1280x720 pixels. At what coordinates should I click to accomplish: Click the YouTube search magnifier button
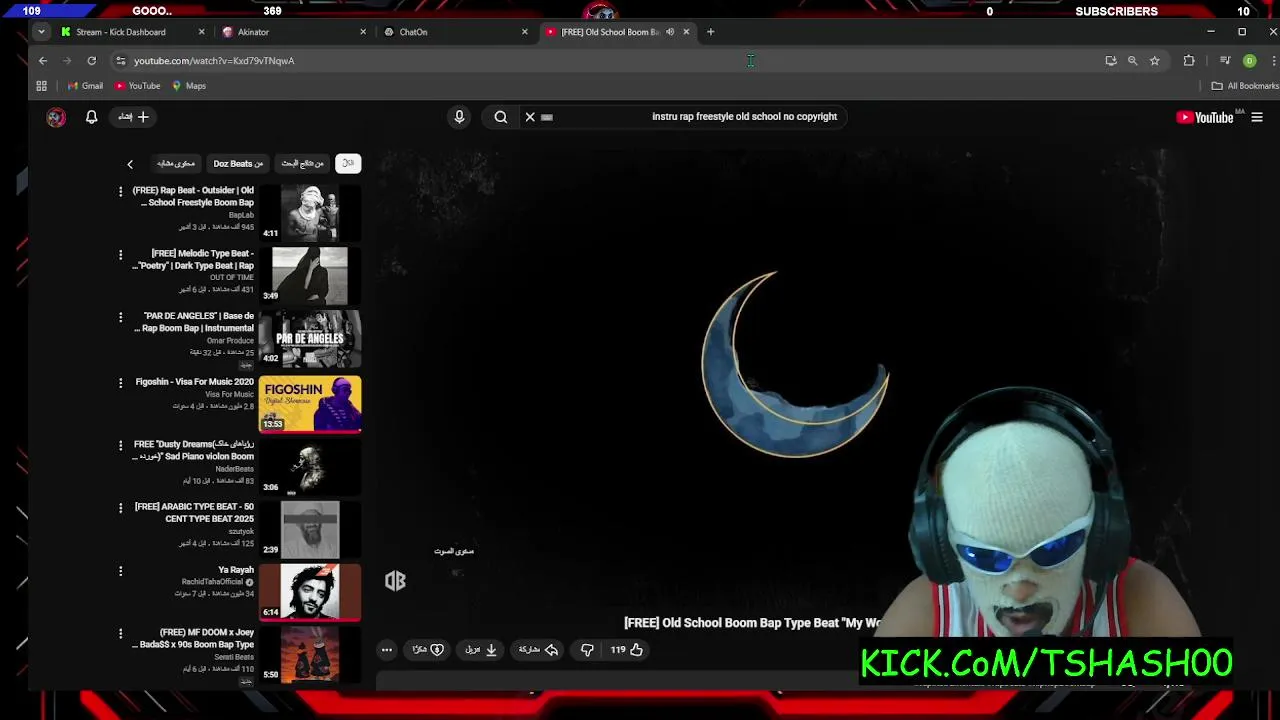point(500,117)
